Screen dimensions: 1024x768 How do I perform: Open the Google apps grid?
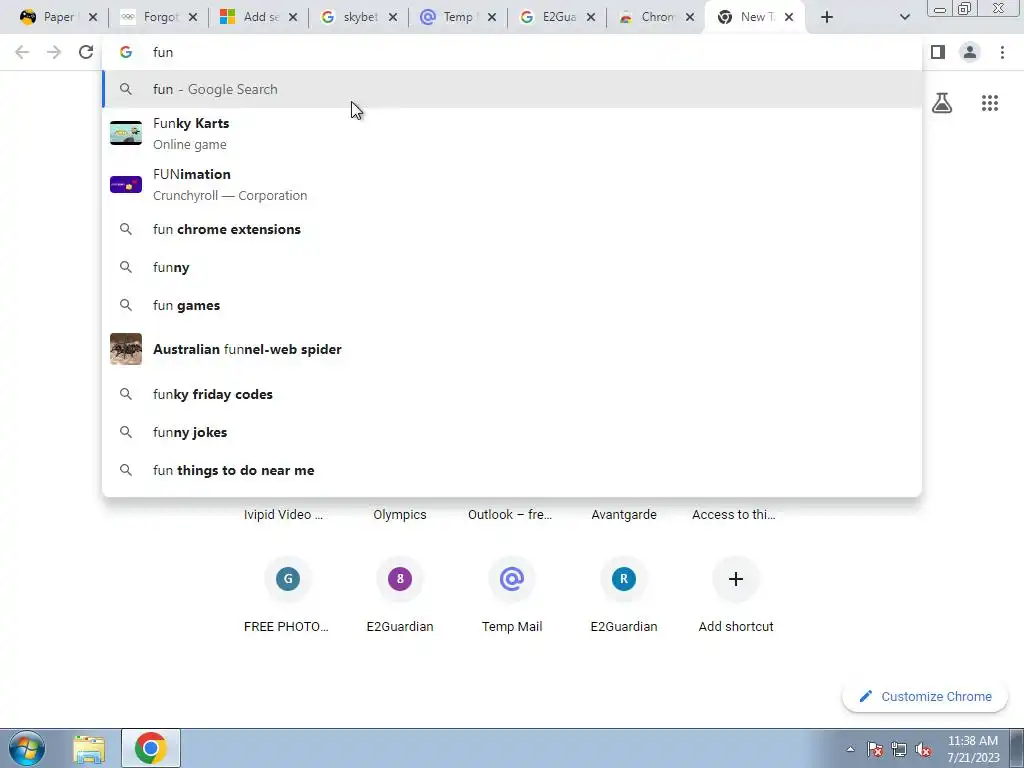coord(990,103)
